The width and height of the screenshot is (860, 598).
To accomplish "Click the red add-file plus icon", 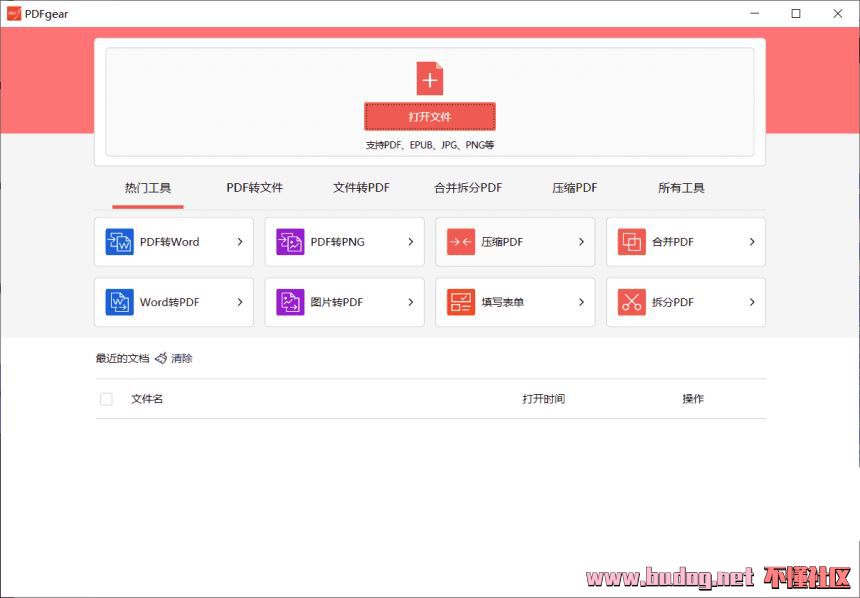I will point(429,78).
